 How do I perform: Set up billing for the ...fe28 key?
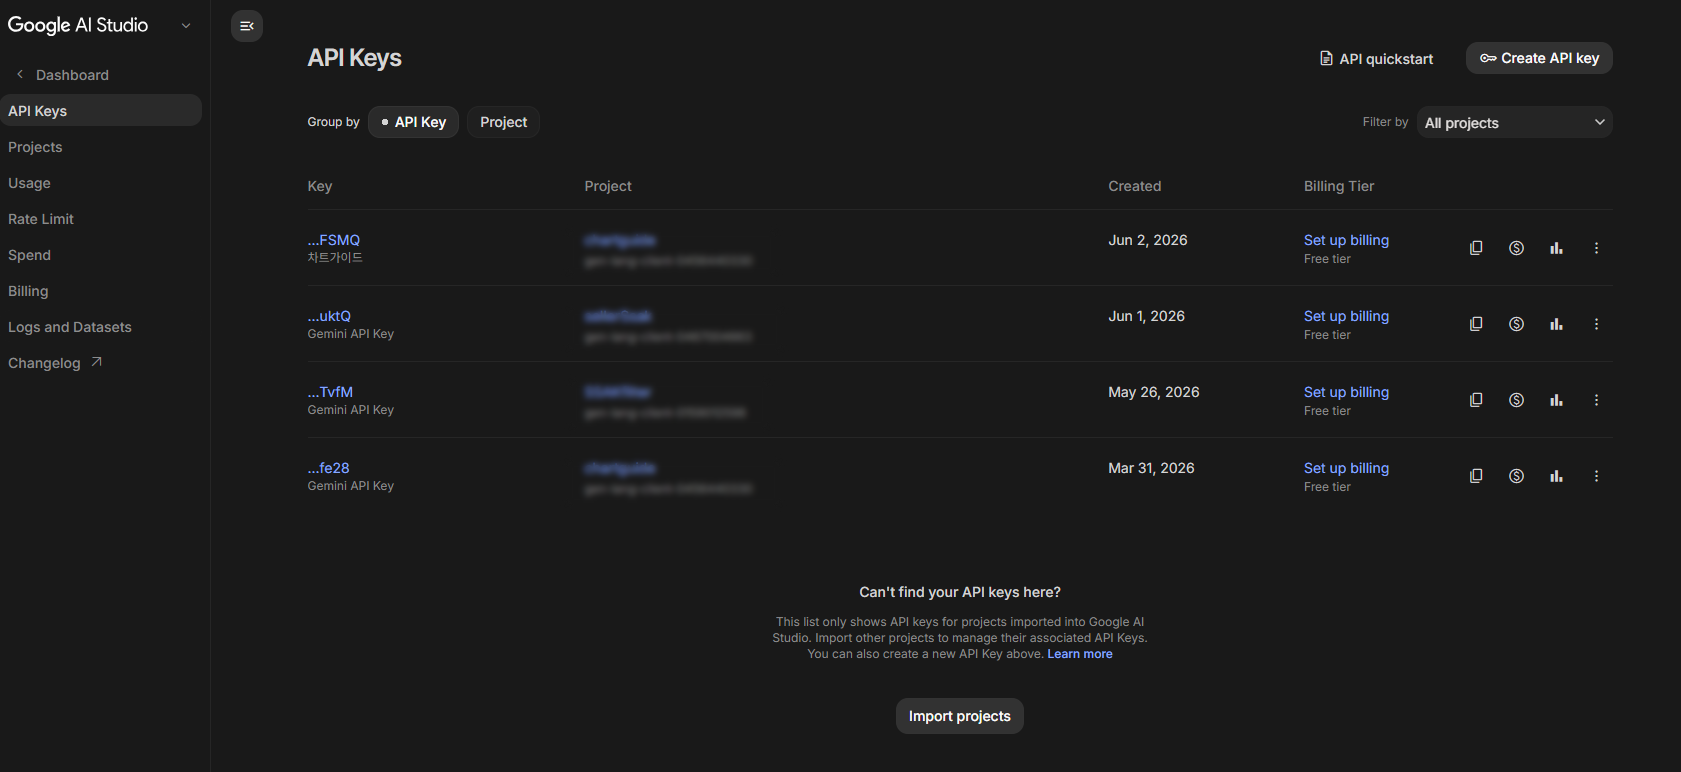coord(1346,468)
